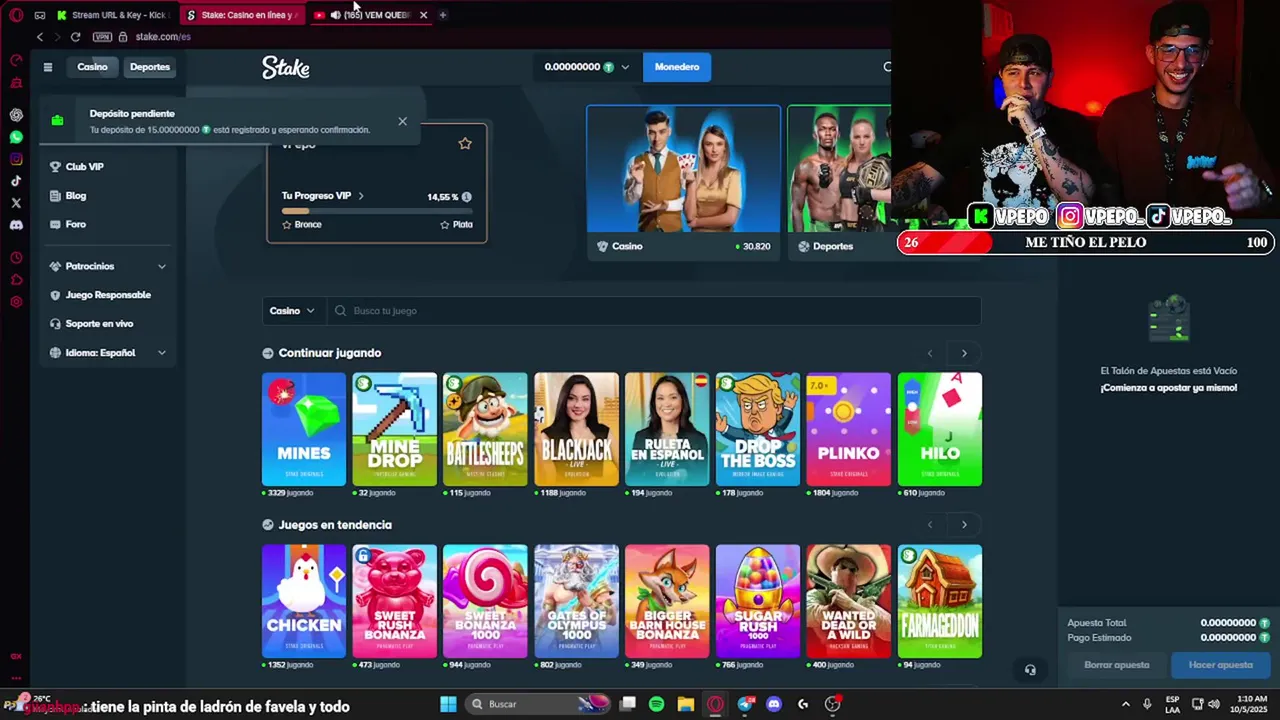
Task: Open Juego Responsable page
Action: coord(109,295)
